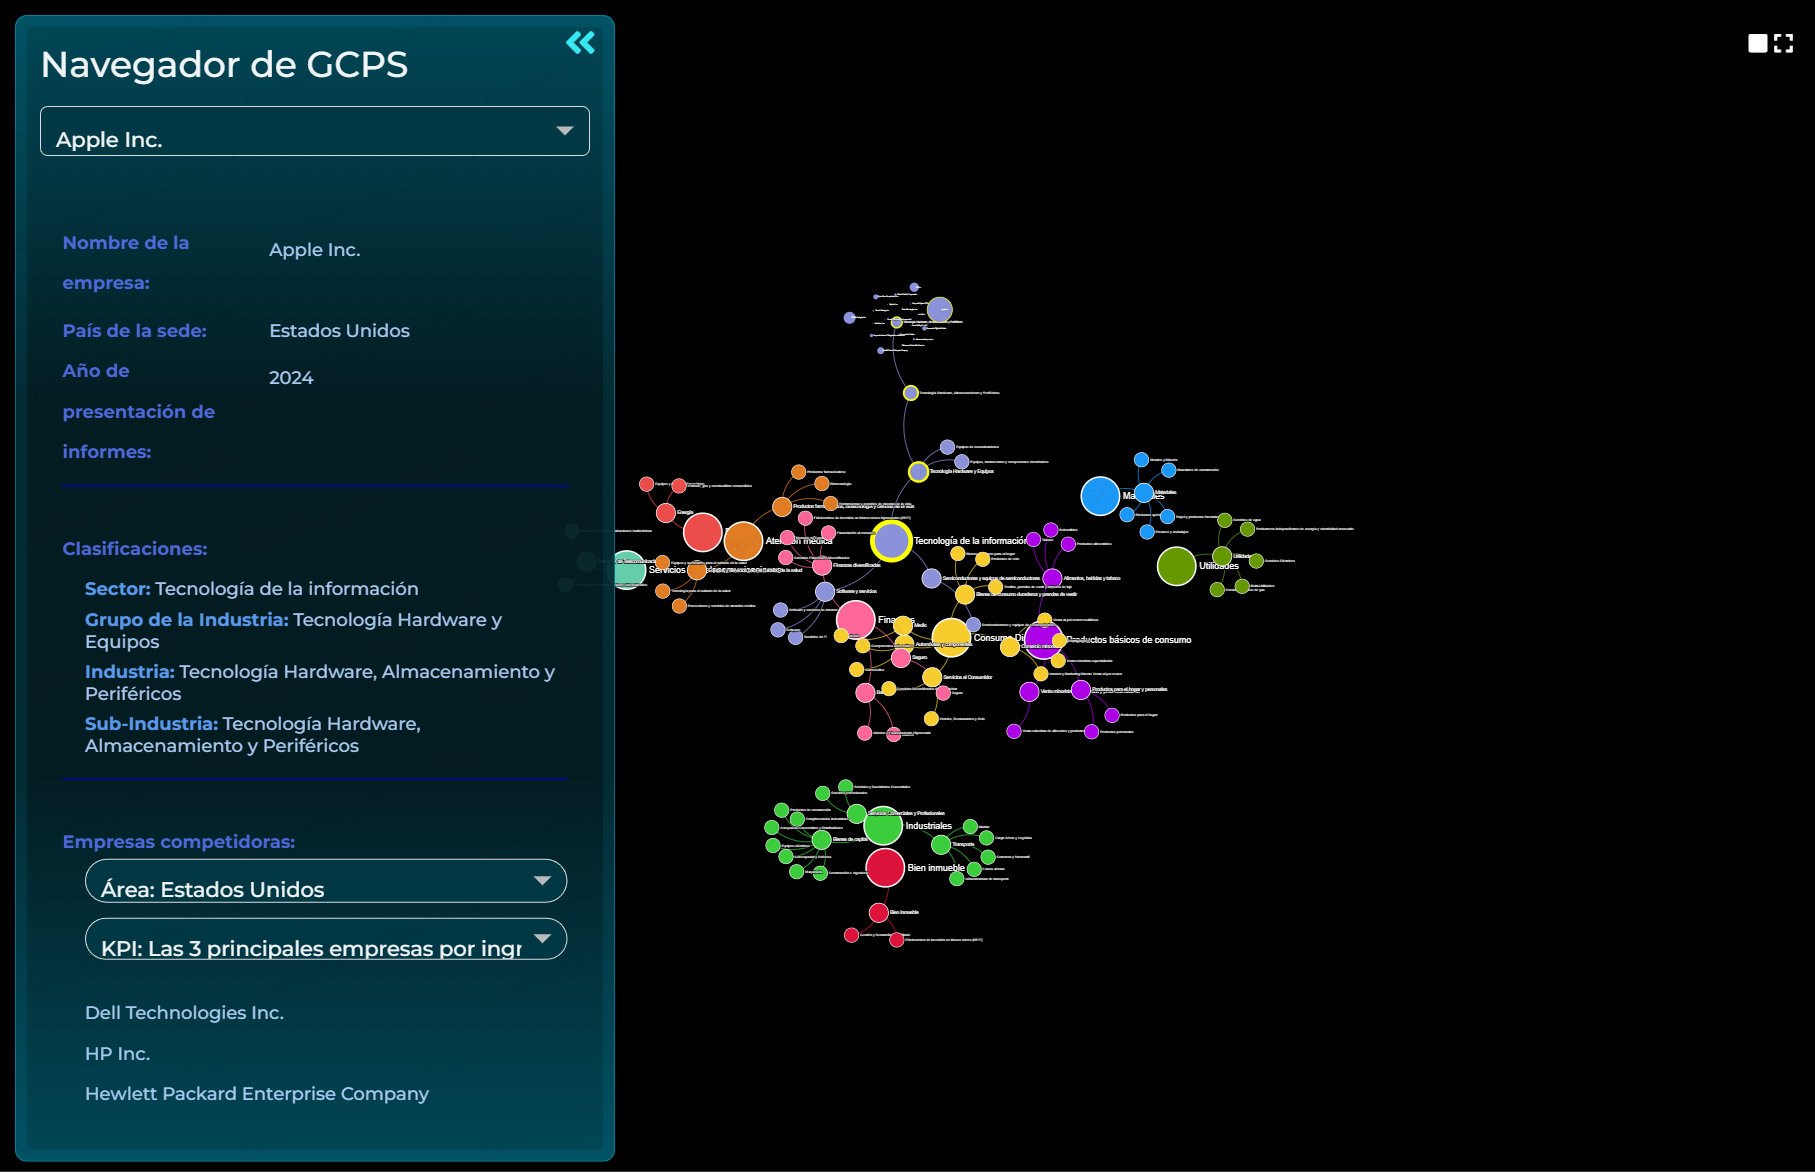The image size is (1815, 1173).
Task: Click the large blue Materiales node
Action: coord(1100,496)
